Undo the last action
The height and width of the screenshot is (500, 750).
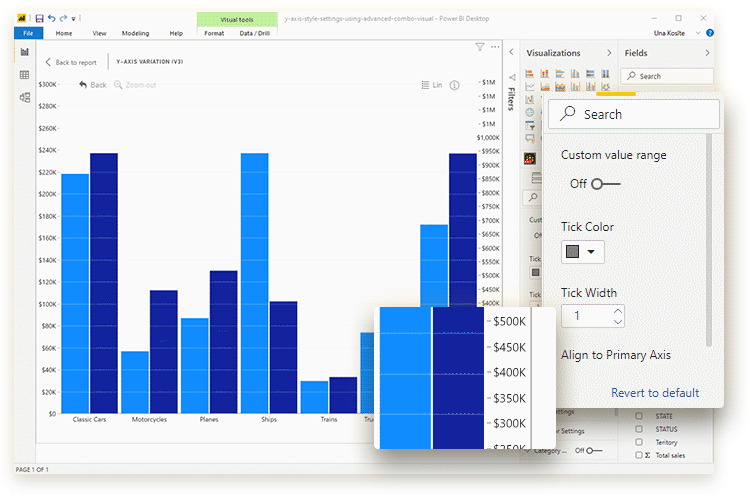(x=52, y=19)
